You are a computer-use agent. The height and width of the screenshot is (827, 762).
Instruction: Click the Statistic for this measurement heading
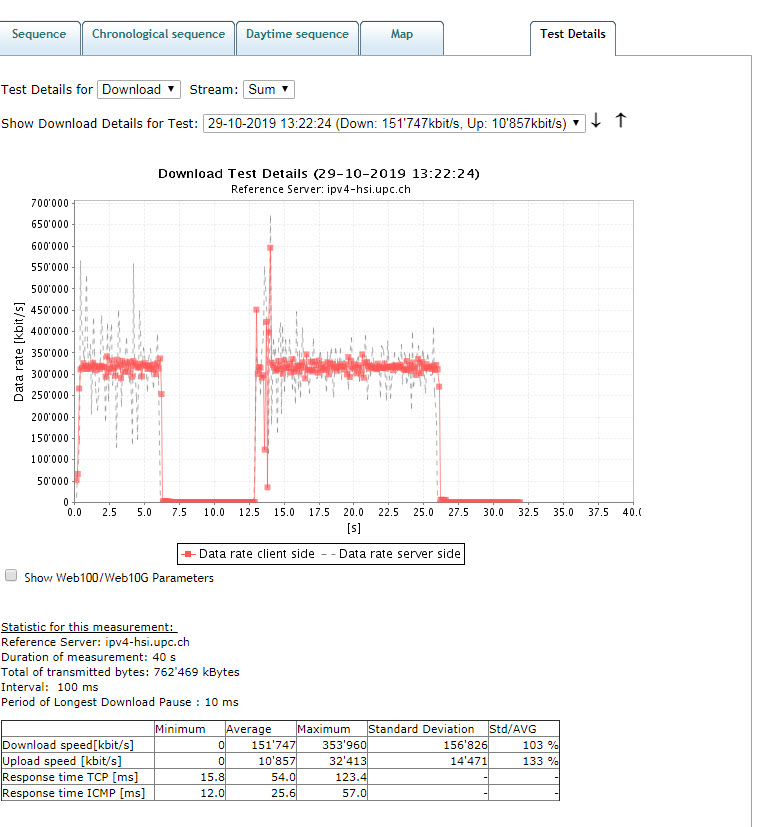87,627
